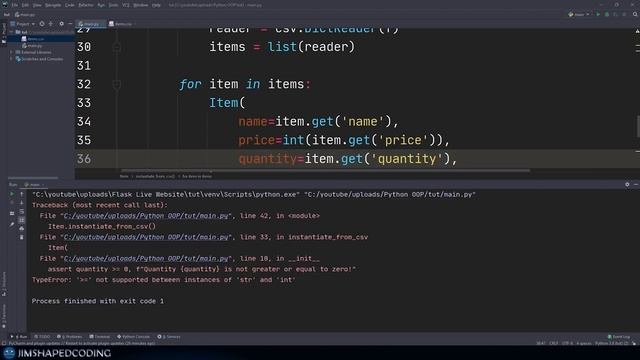This screenshot has width=640, height=360.
Task: Open the Navigate menu
Action: pos(53,5)
